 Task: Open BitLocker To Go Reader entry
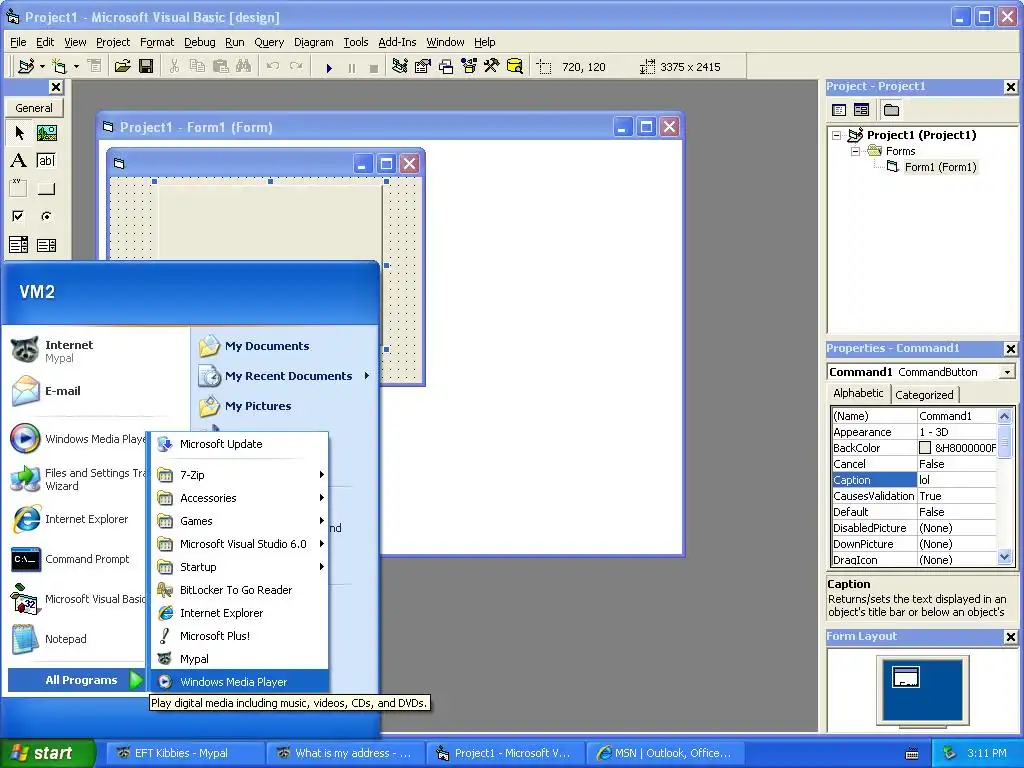click(240, 590)
